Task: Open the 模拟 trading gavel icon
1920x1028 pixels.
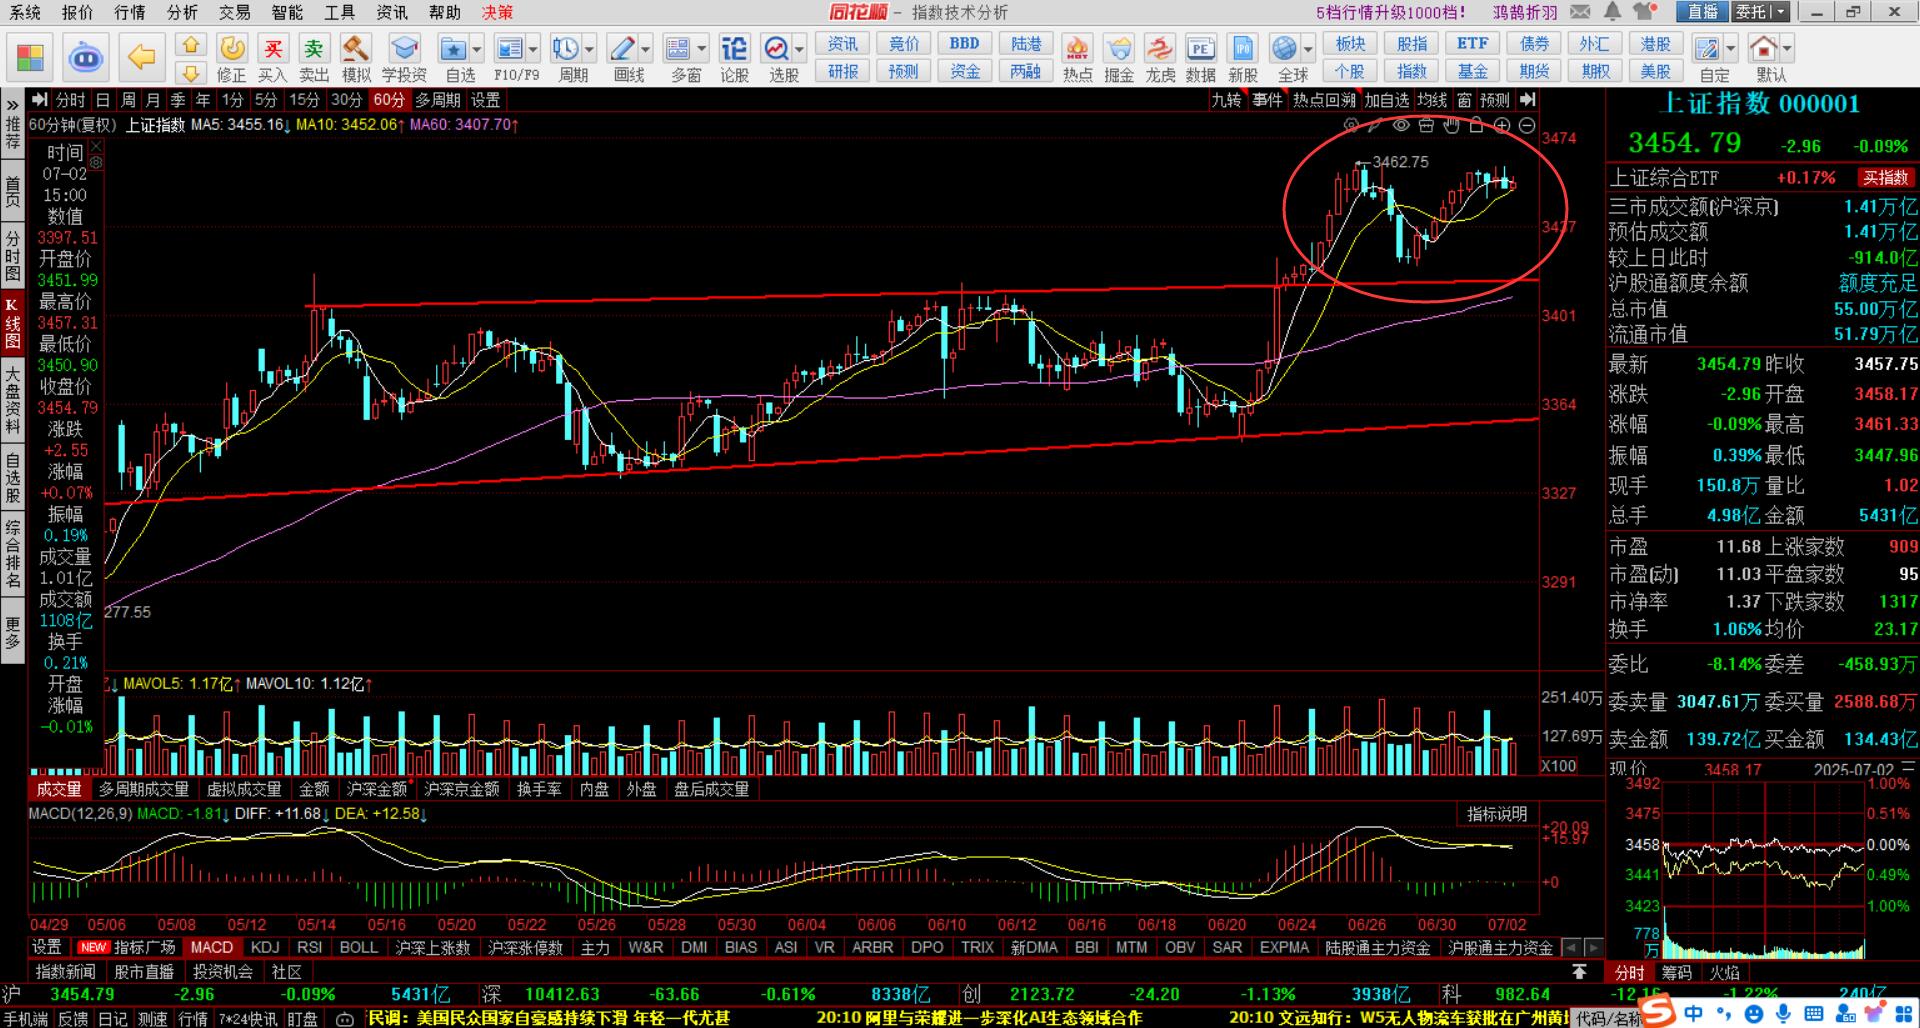Action: (356, 58)
